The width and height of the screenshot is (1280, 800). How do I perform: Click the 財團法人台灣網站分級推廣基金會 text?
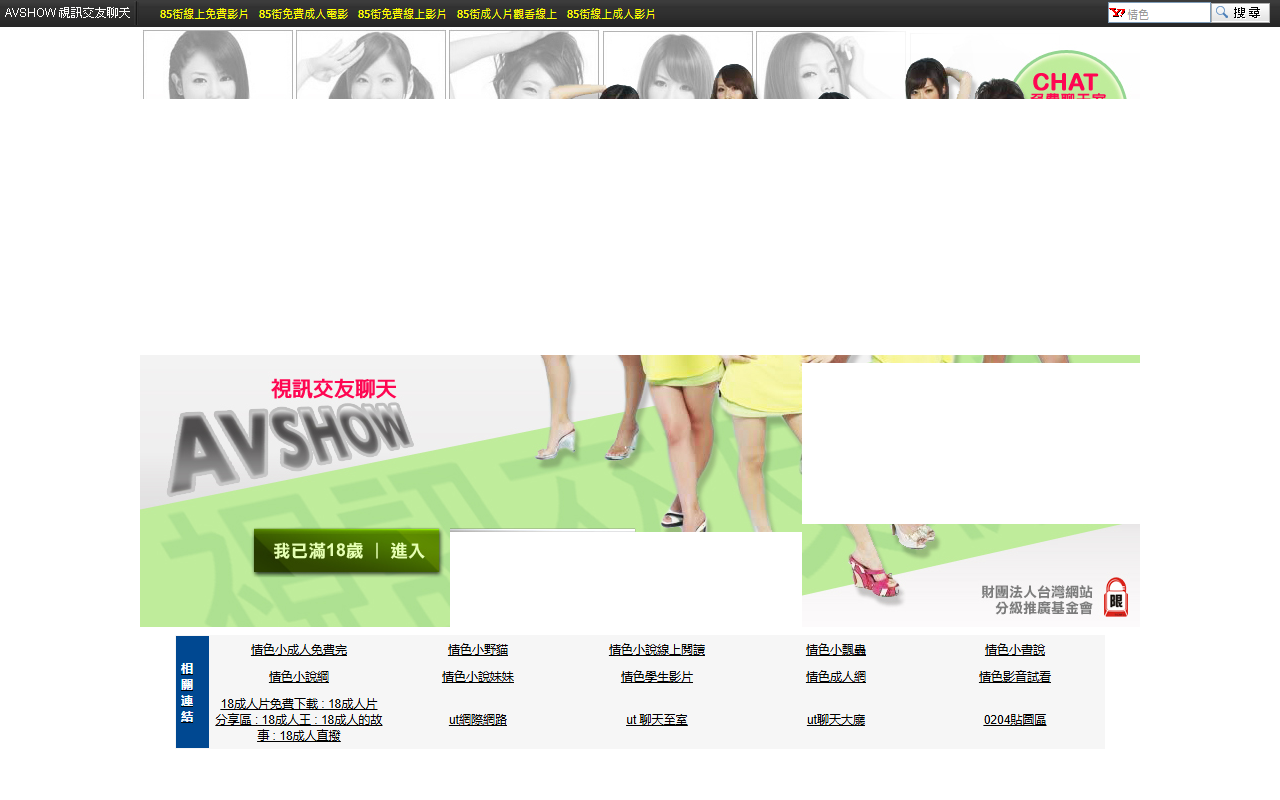1037,599
